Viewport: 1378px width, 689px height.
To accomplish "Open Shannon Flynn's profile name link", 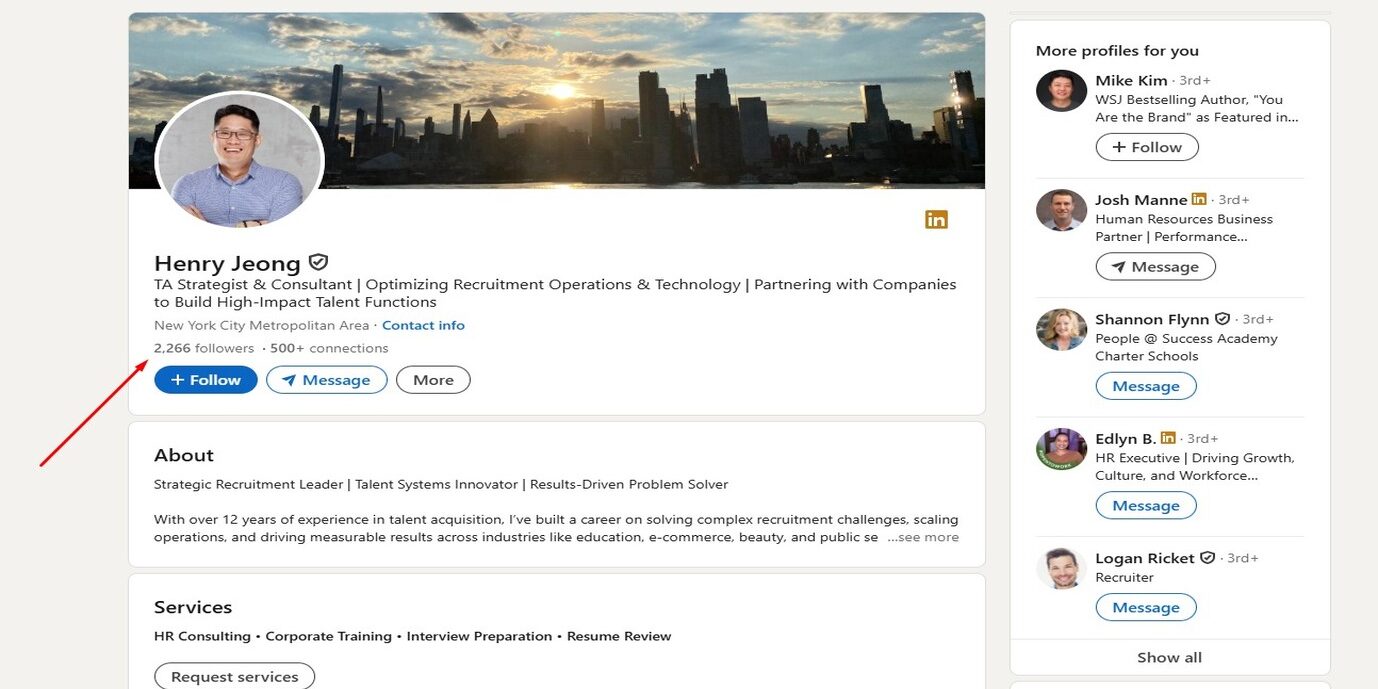I will [x=1152, y=319].
